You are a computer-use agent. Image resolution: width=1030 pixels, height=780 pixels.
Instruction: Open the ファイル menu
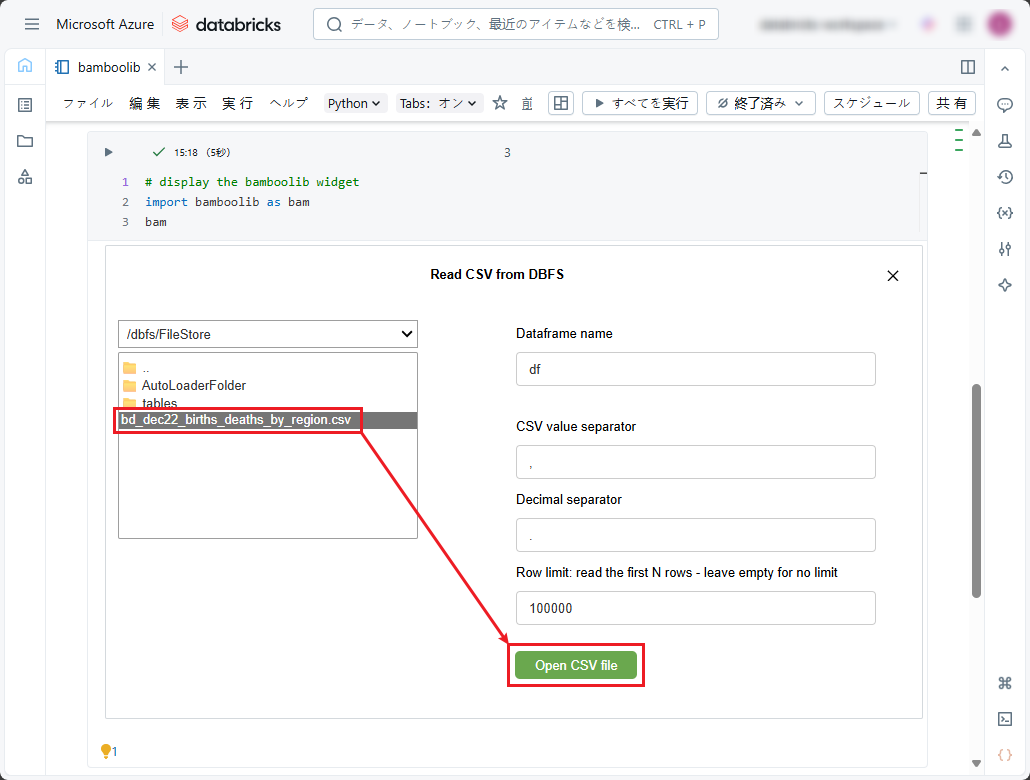pos(87,103)
